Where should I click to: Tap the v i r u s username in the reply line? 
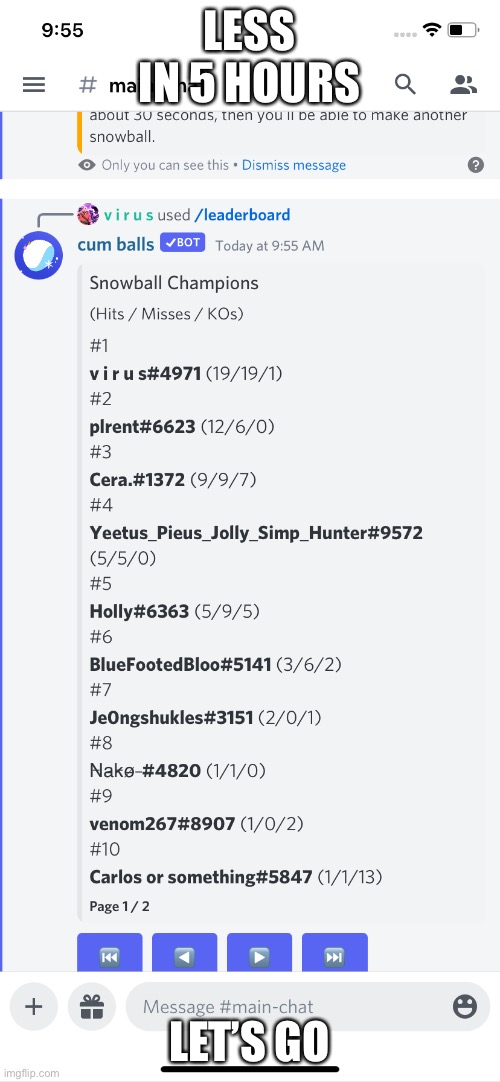click(x=128, y=215)
